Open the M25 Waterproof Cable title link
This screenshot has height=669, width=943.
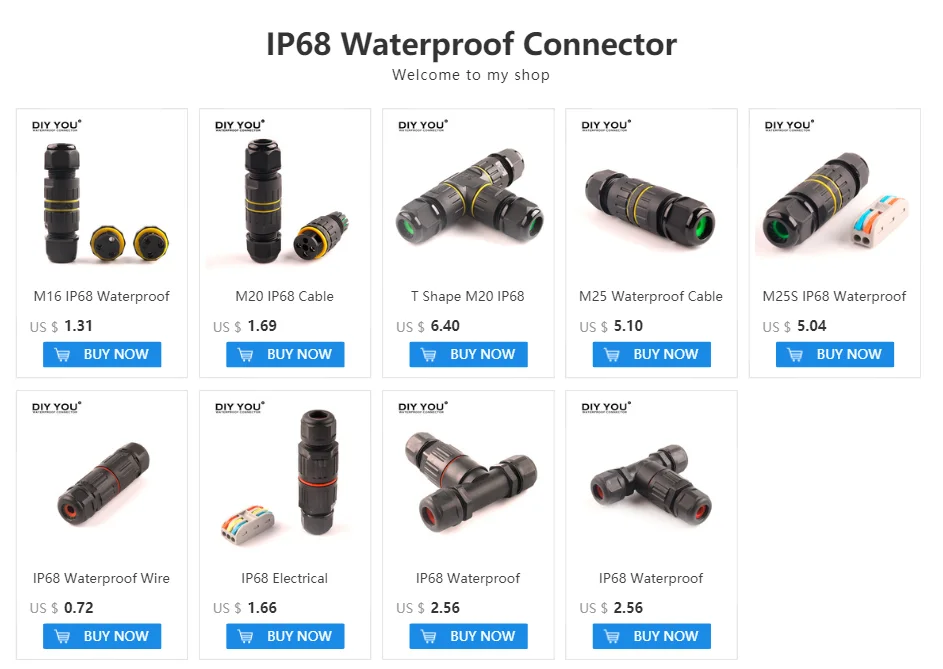(651, 296)
